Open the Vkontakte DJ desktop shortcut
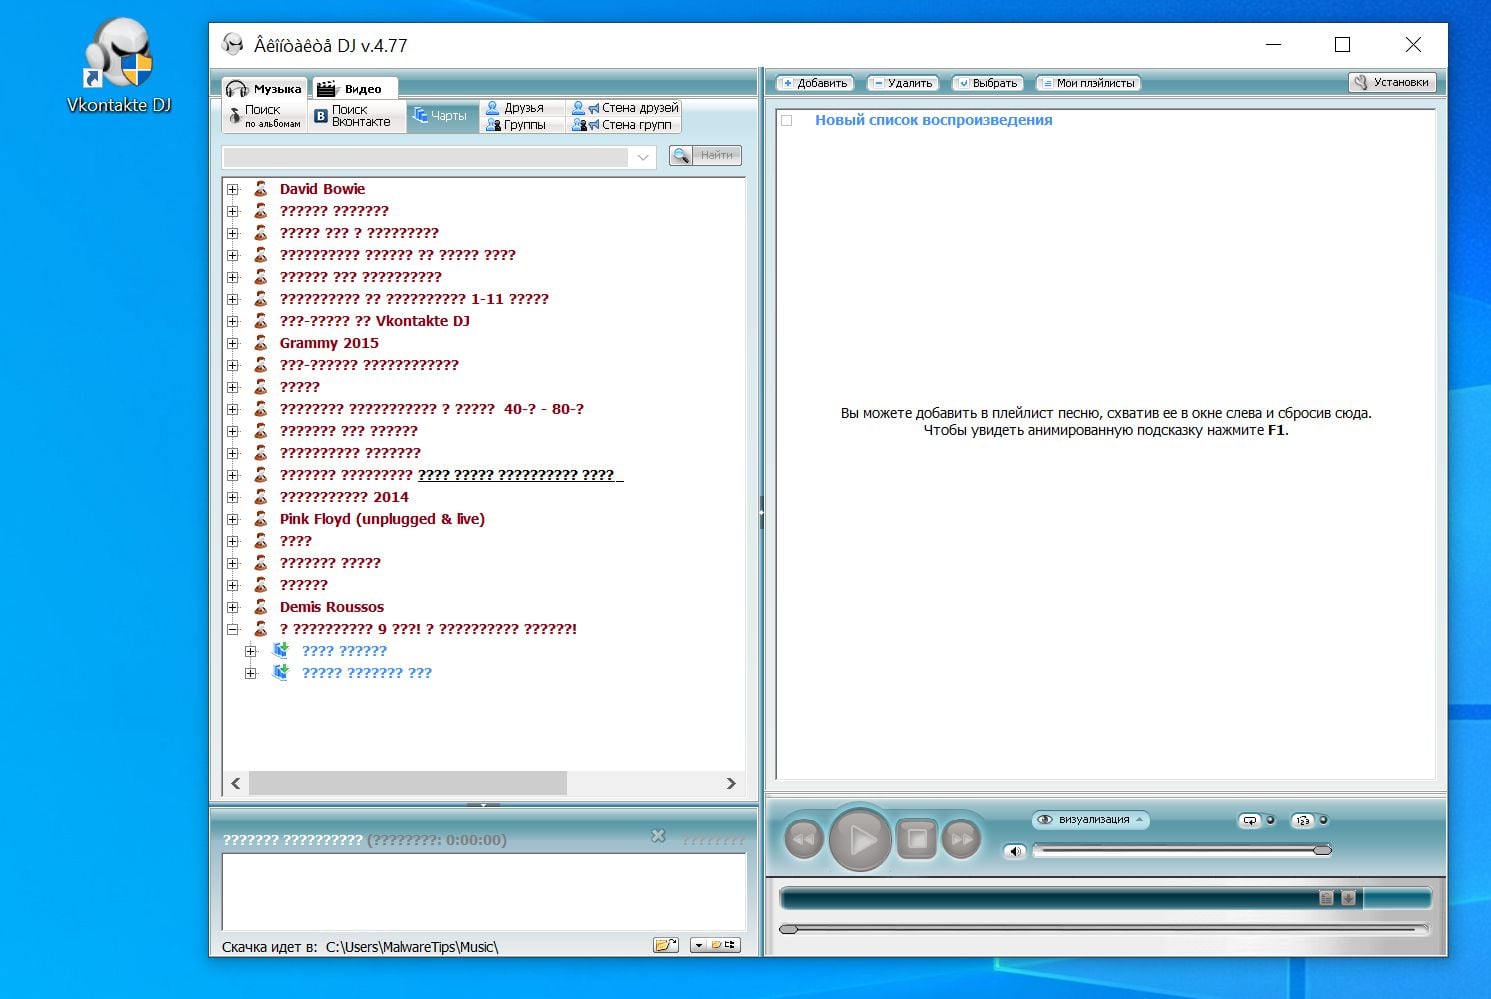This screenshot has width=1491, height=999. pos(119,67)
